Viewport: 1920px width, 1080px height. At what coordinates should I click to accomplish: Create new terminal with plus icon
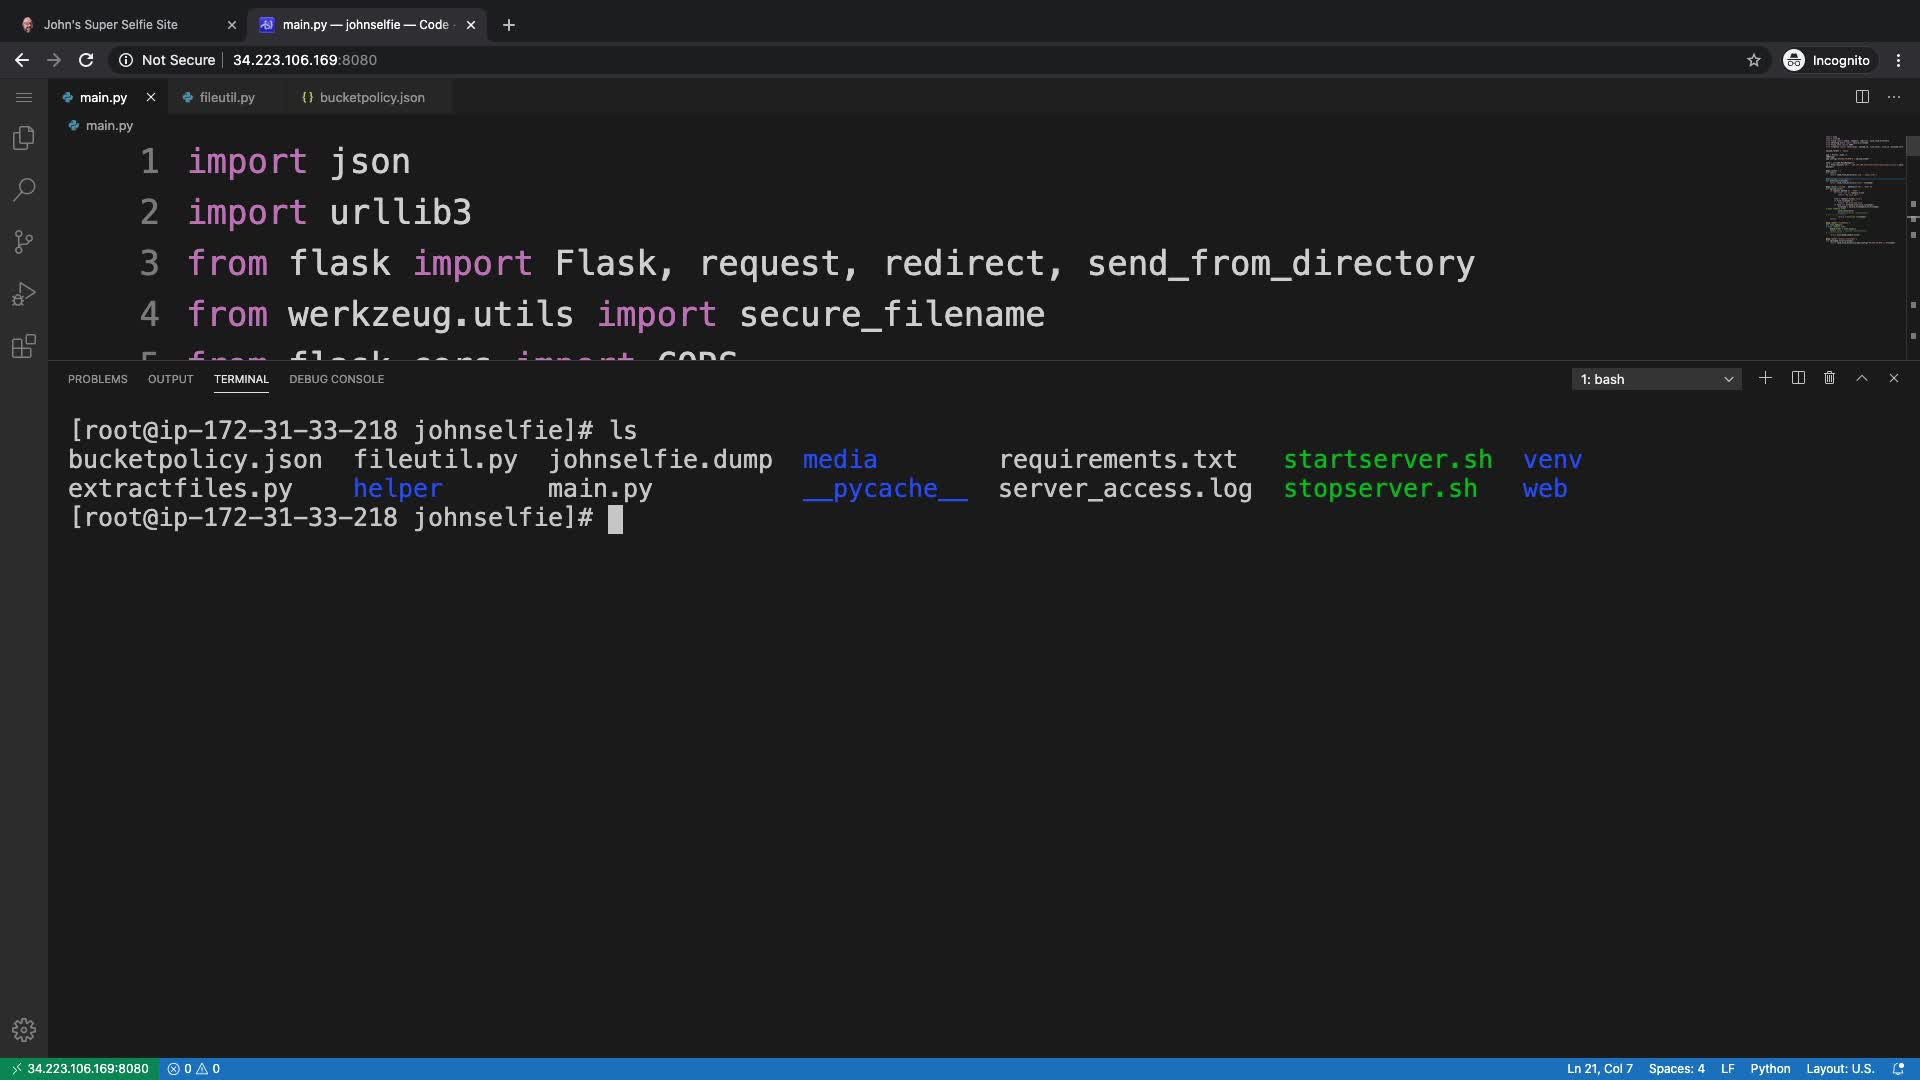(1765, 378)
